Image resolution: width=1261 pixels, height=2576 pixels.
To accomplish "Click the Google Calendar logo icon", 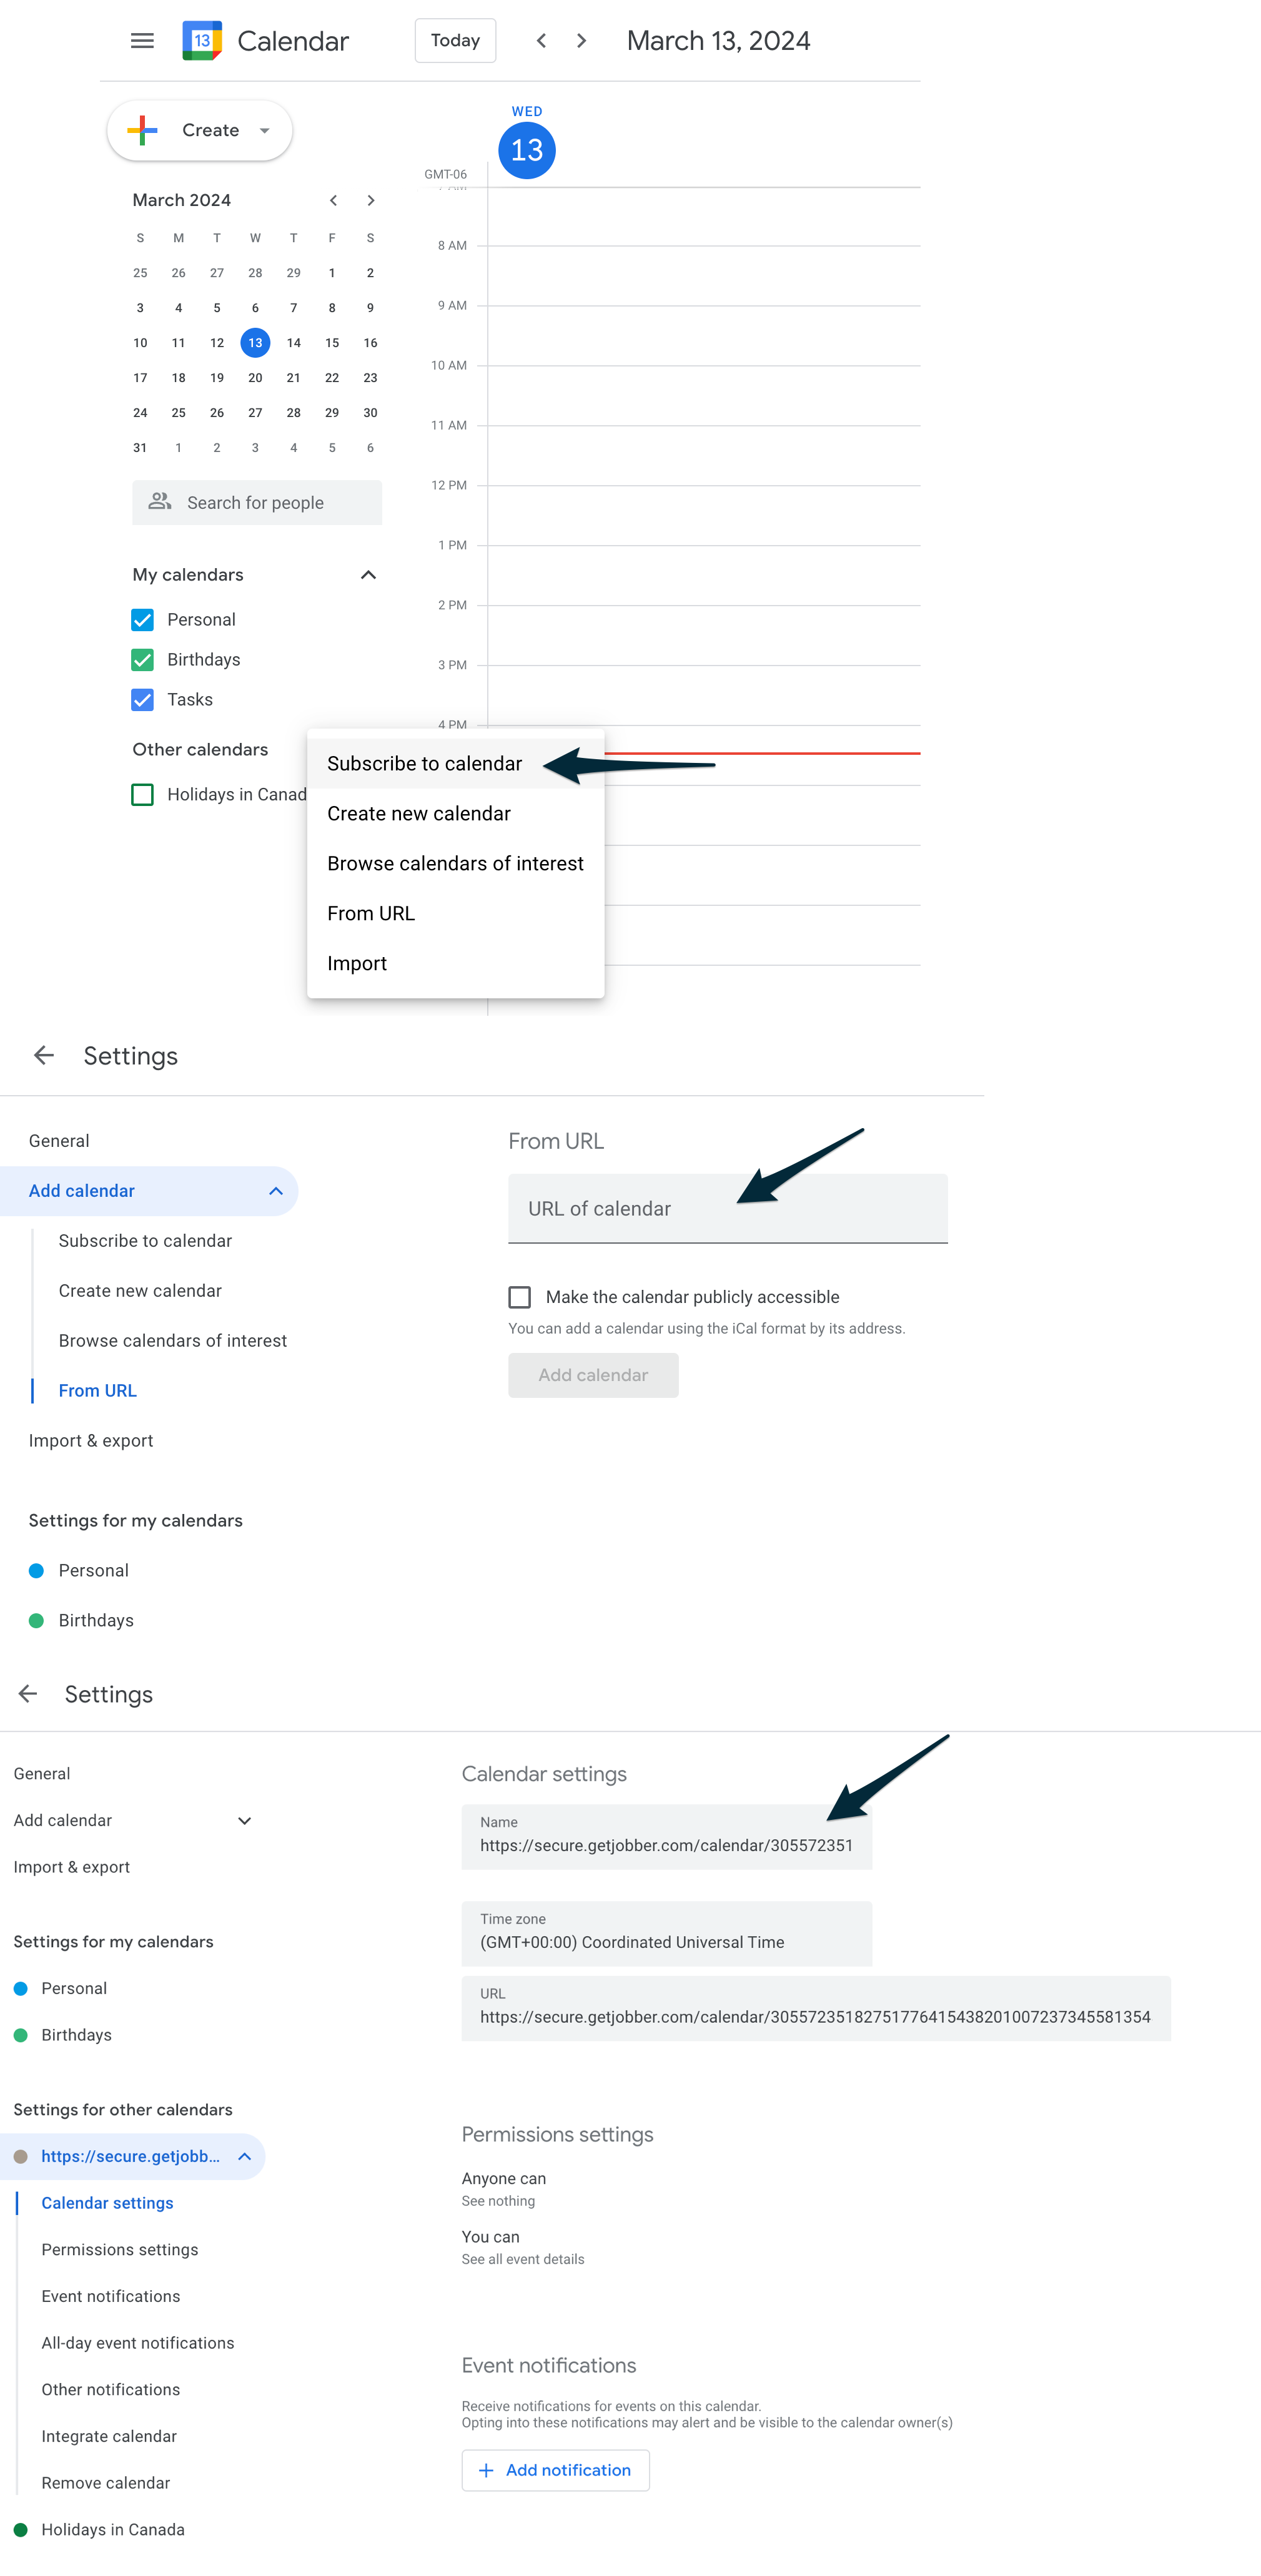I will pos(202,41).
